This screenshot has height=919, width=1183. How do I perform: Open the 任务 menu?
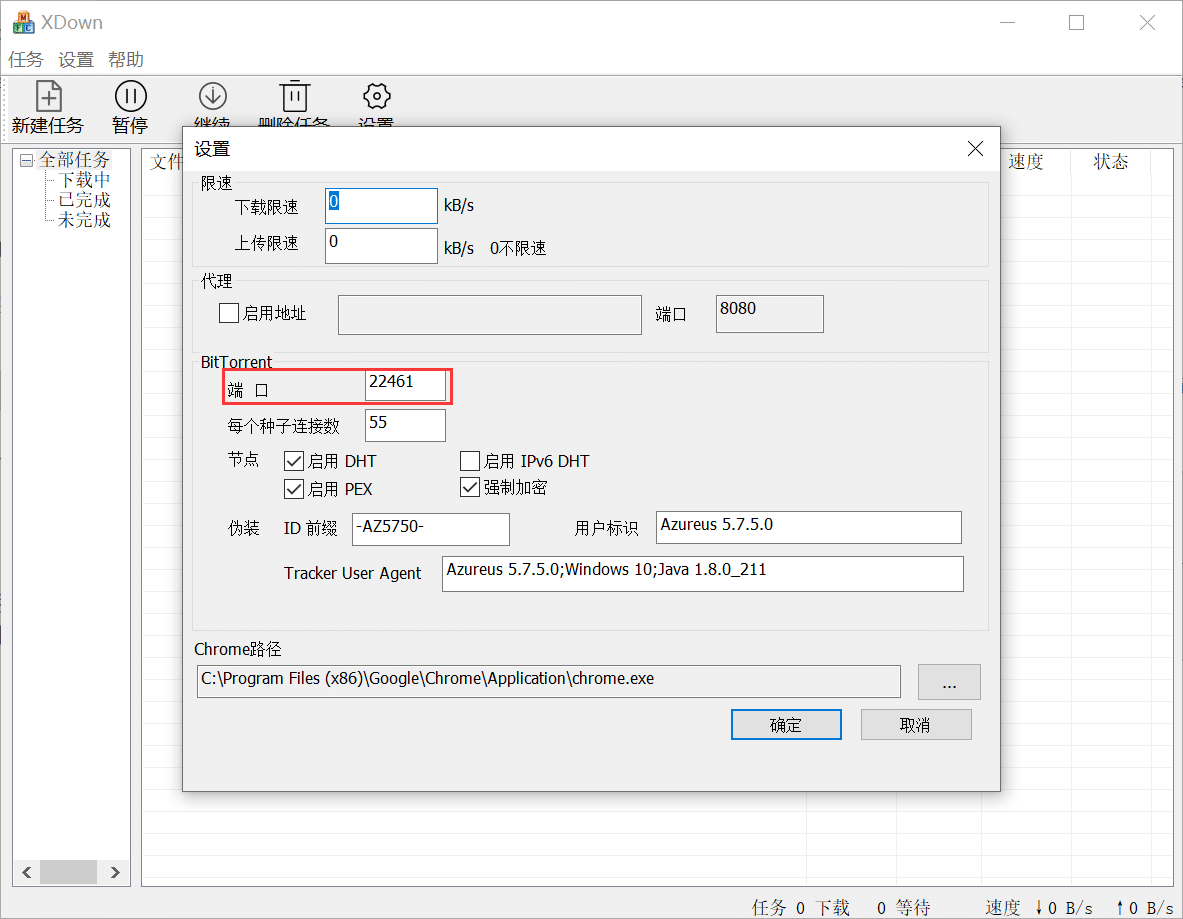tap(25, 59)
